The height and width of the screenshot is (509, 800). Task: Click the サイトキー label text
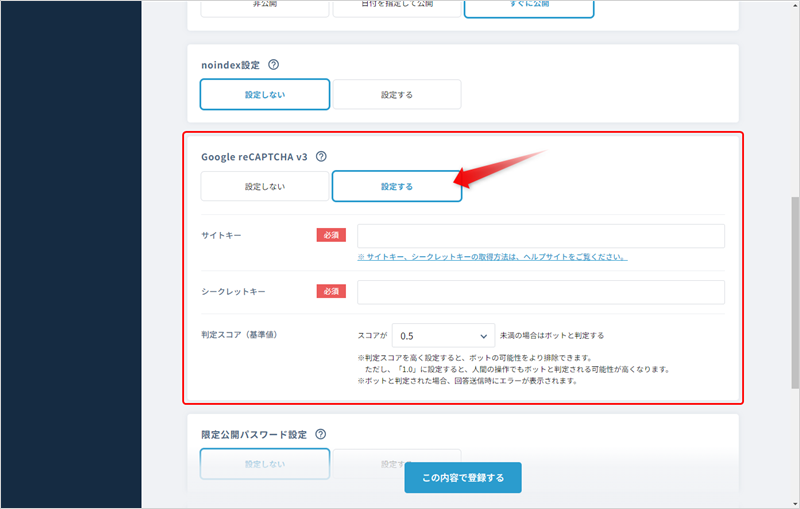coord(221,236)
